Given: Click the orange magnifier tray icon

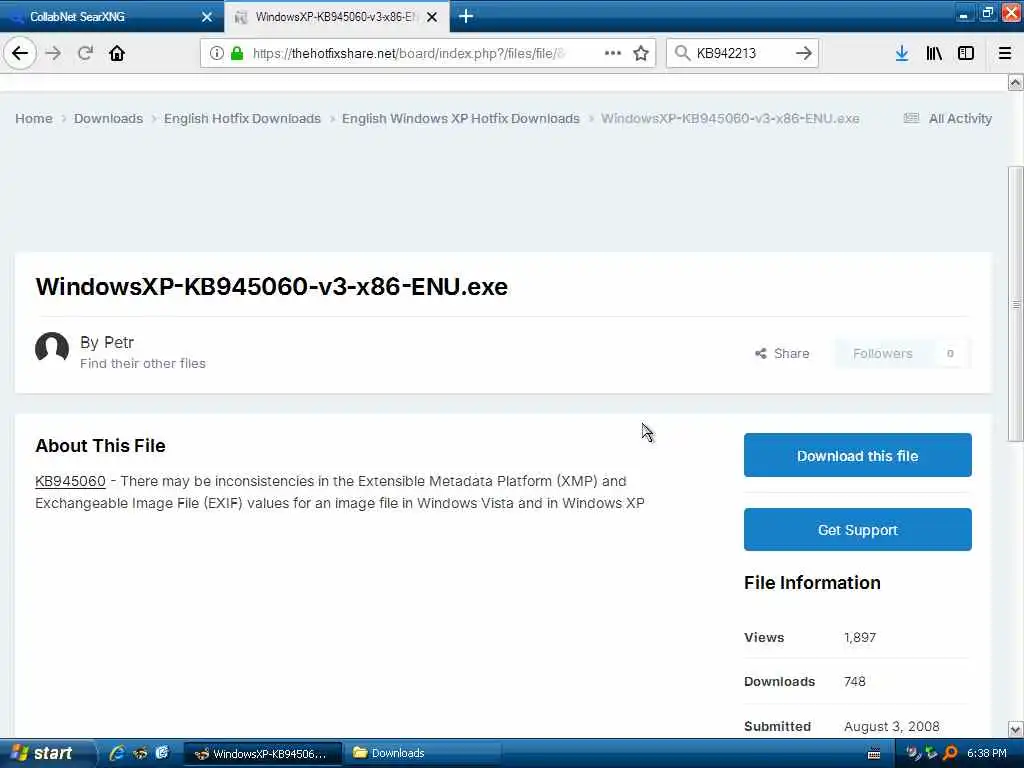Looking at the screenshot, I should [950, 753].
